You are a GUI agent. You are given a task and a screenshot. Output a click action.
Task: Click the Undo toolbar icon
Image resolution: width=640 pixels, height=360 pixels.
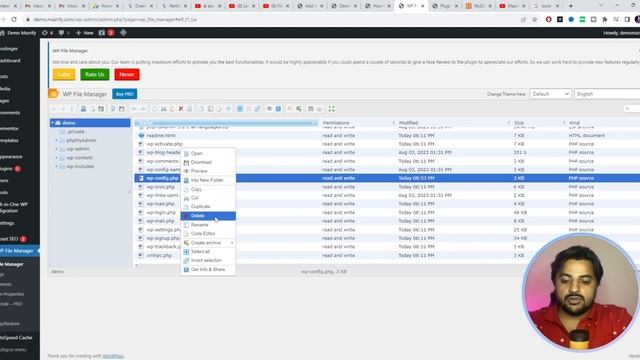click(134, 109)
